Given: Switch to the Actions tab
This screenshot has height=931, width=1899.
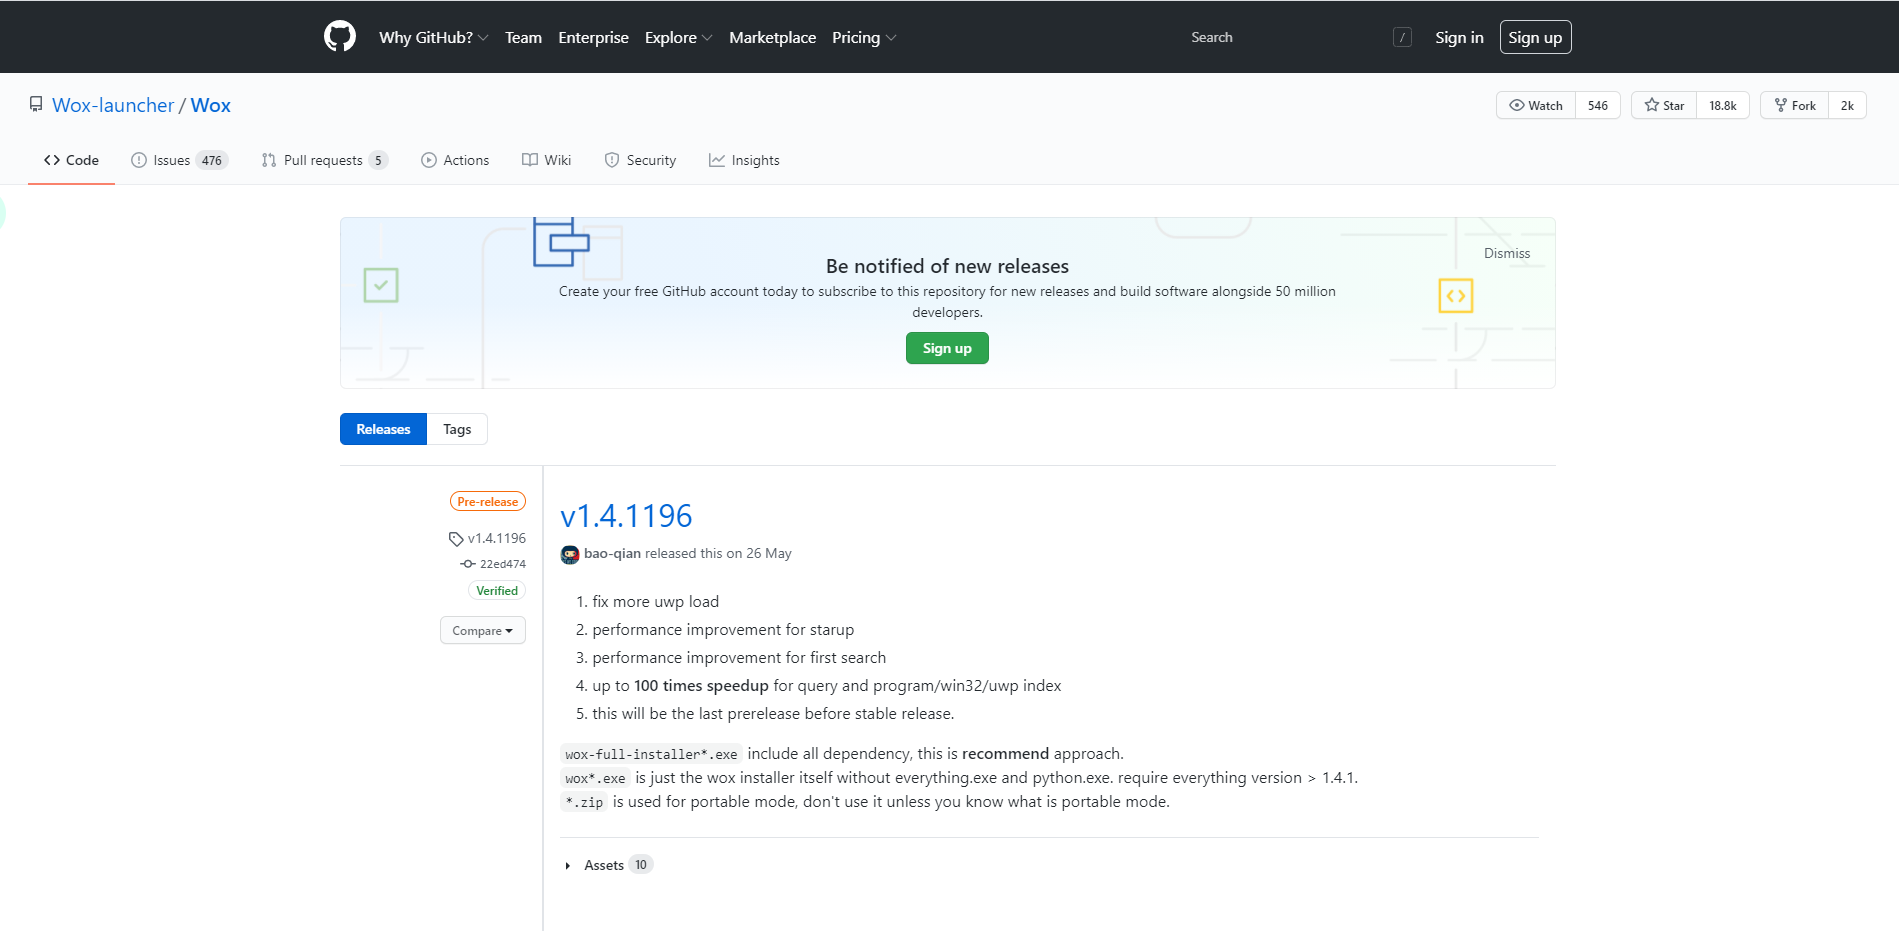Looking at the screenshot, I should (455, 160).
